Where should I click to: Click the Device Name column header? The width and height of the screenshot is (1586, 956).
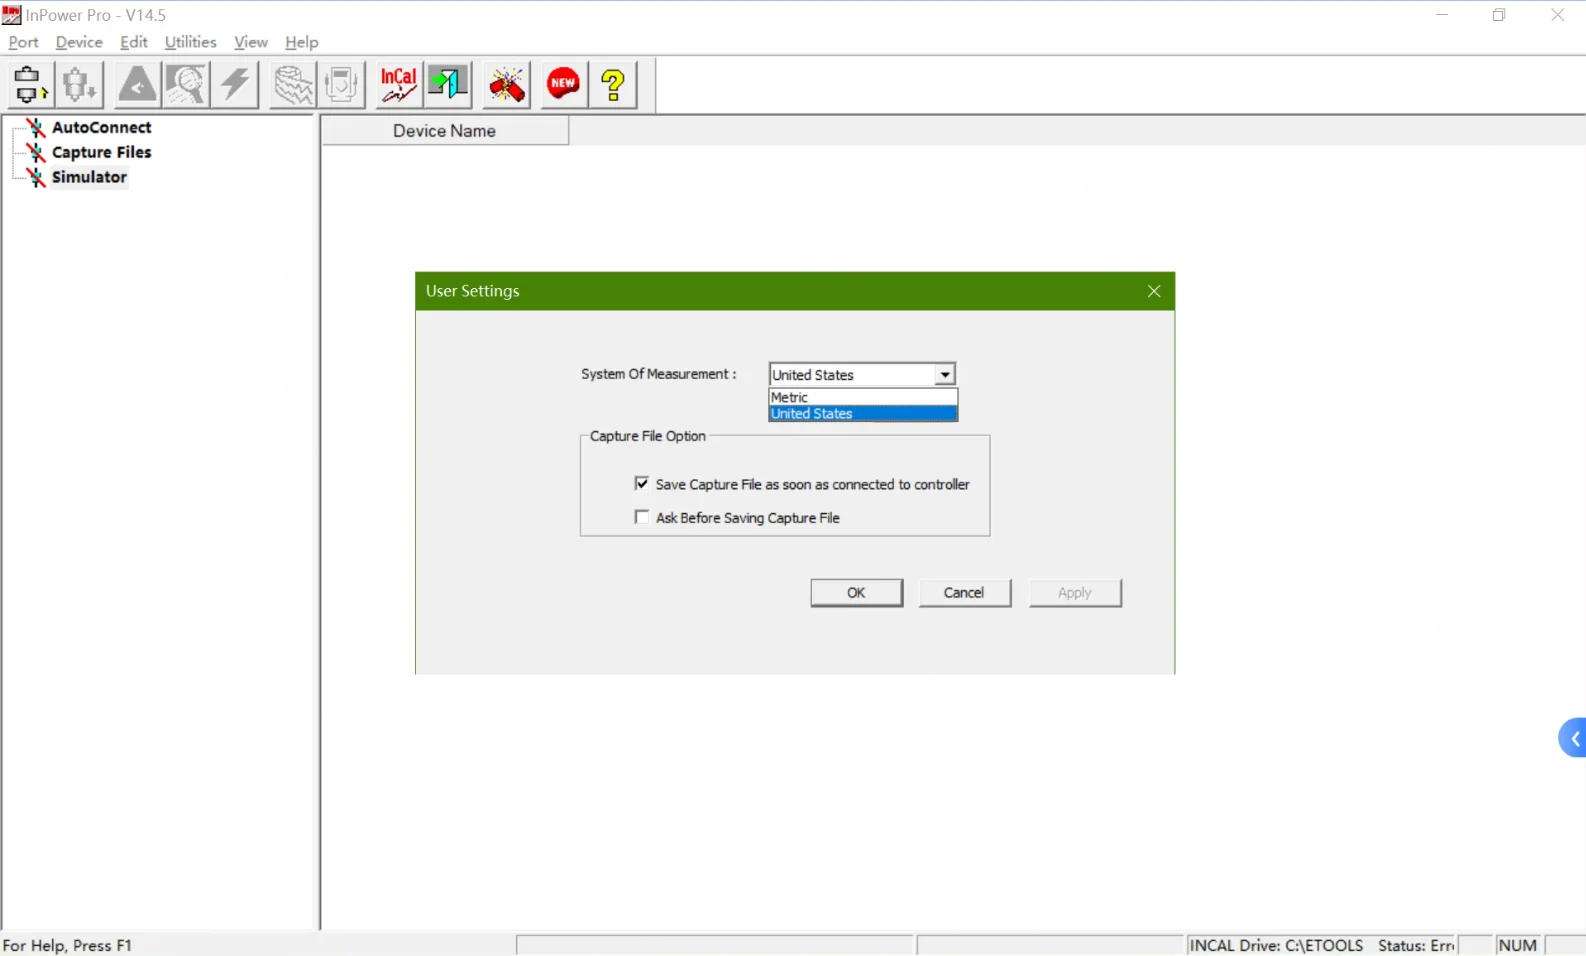[445, 131]
